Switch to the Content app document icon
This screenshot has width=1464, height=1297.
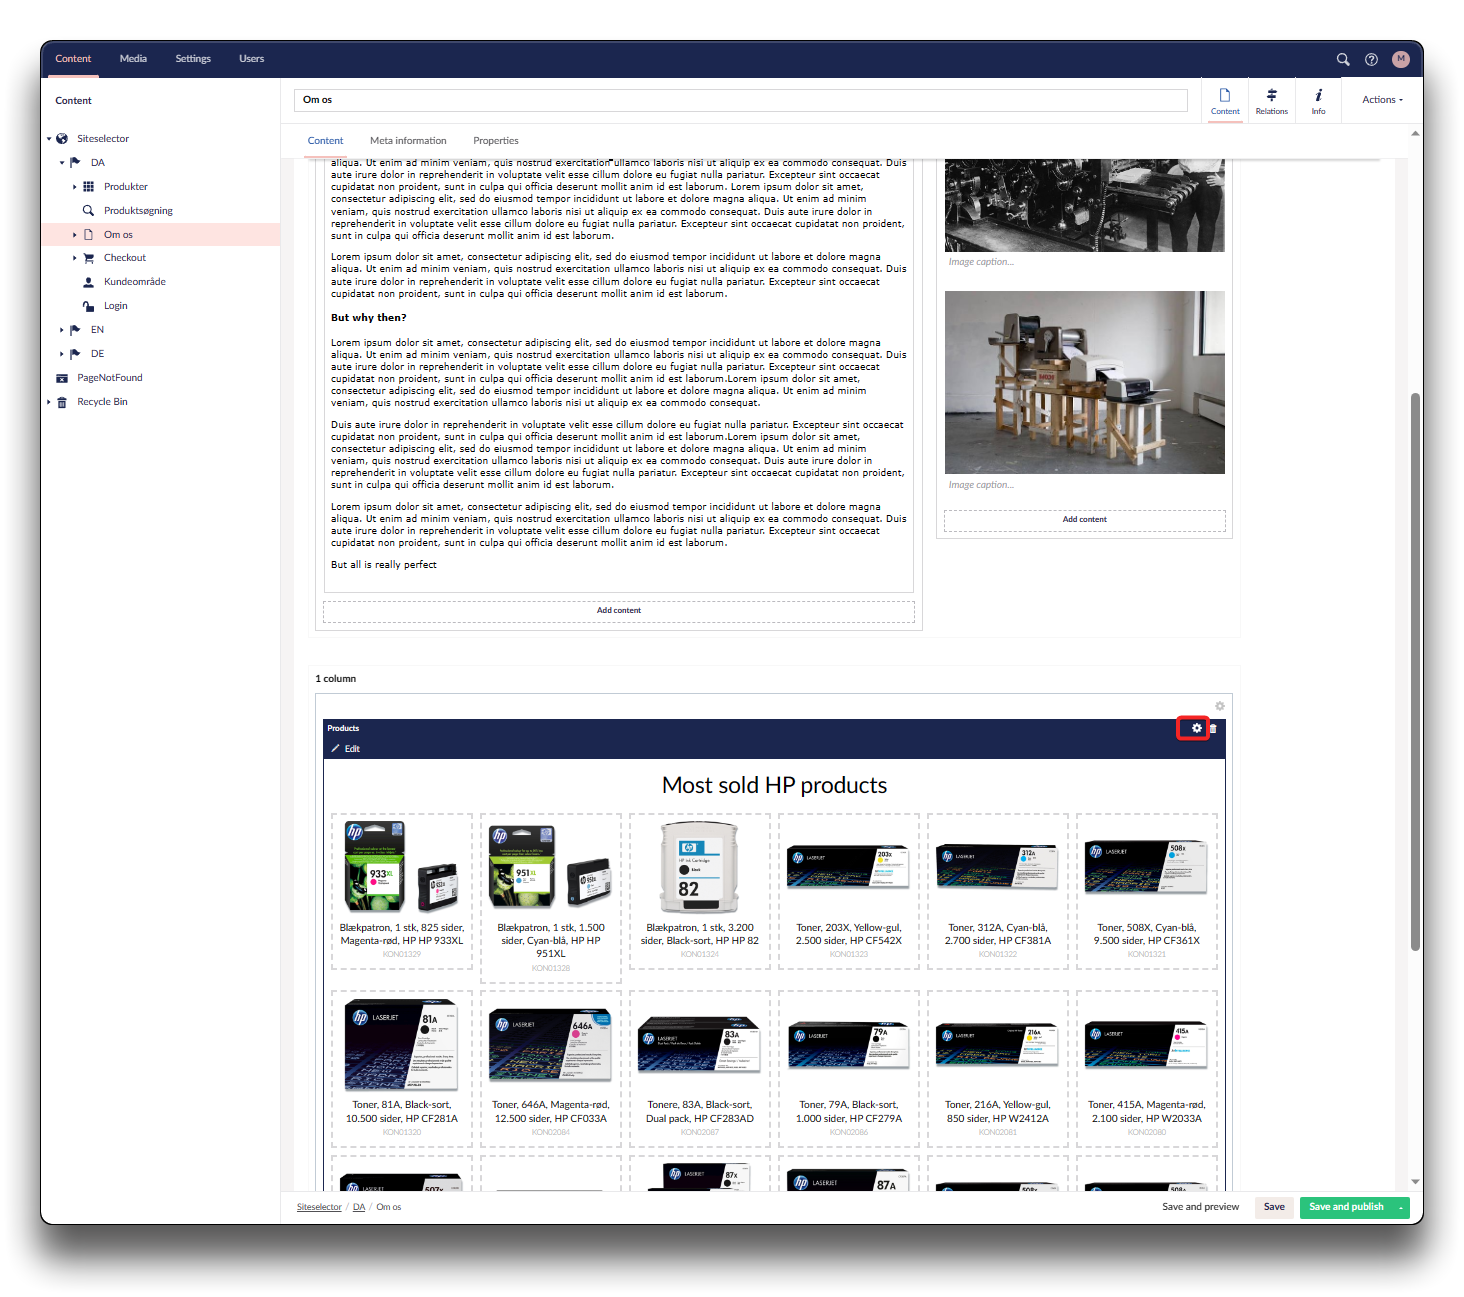pos(1225,100)
